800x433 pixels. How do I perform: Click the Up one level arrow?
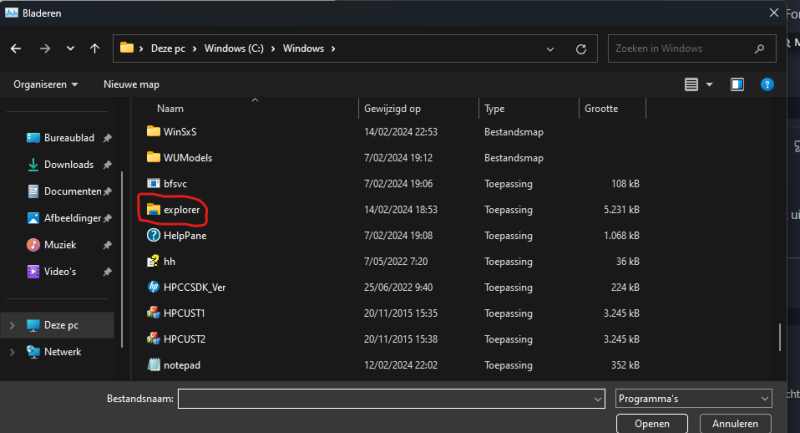[94, 48]
